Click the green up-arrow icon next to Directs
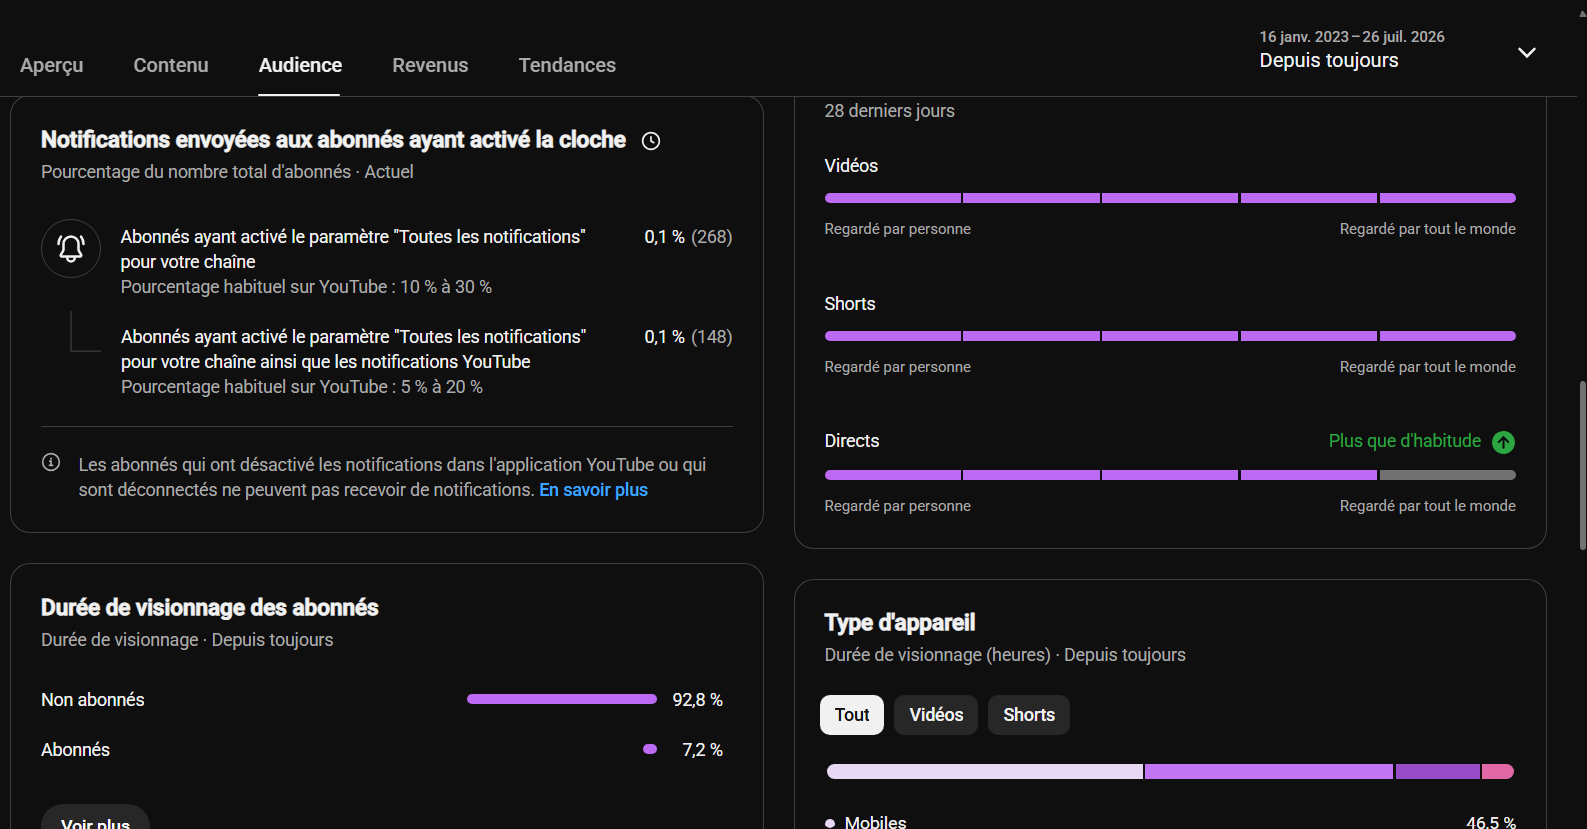Image resolution: width=1587 pixels, height=829 pixels. (1503, 442)
